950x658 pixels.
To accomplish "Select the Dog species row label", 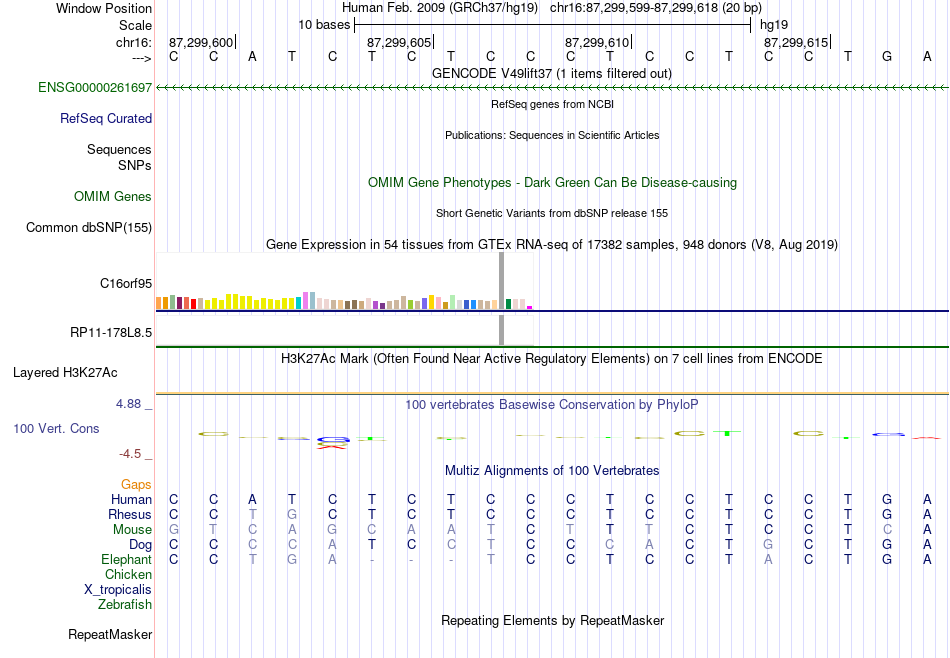I will pyautogui.click(x=141, y=545).
